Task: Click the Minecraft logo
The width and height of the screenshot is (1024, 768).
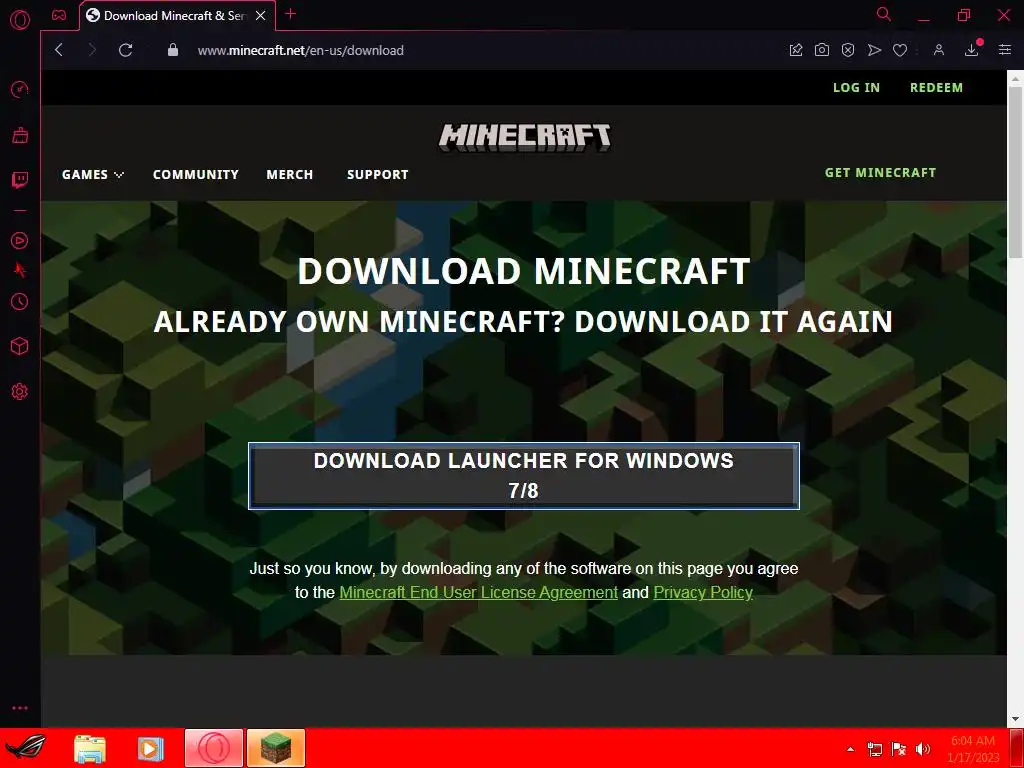Action: coord(524,137)
